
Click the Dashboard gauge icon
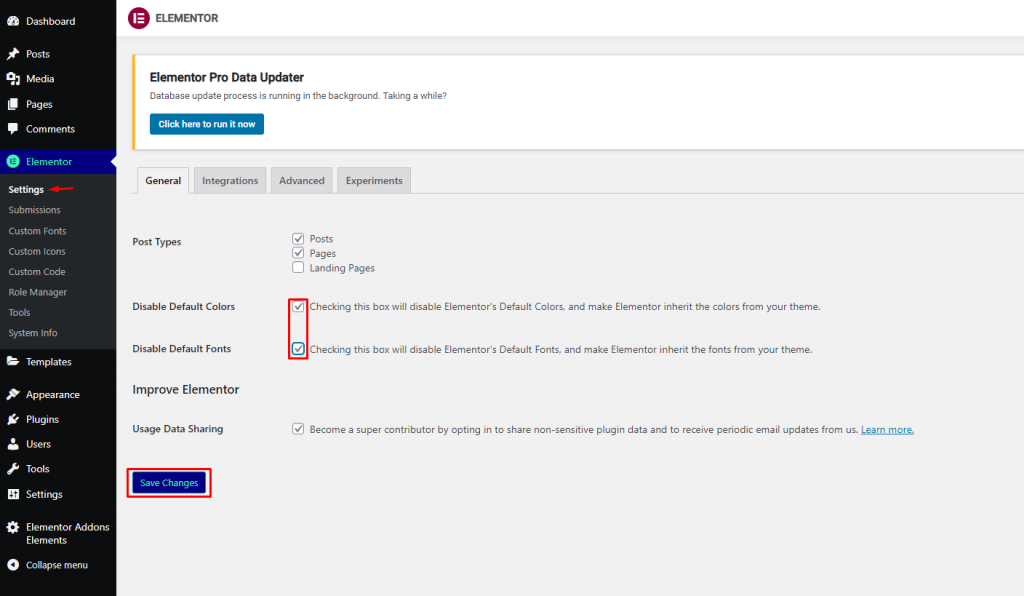(x=13, y=22)
